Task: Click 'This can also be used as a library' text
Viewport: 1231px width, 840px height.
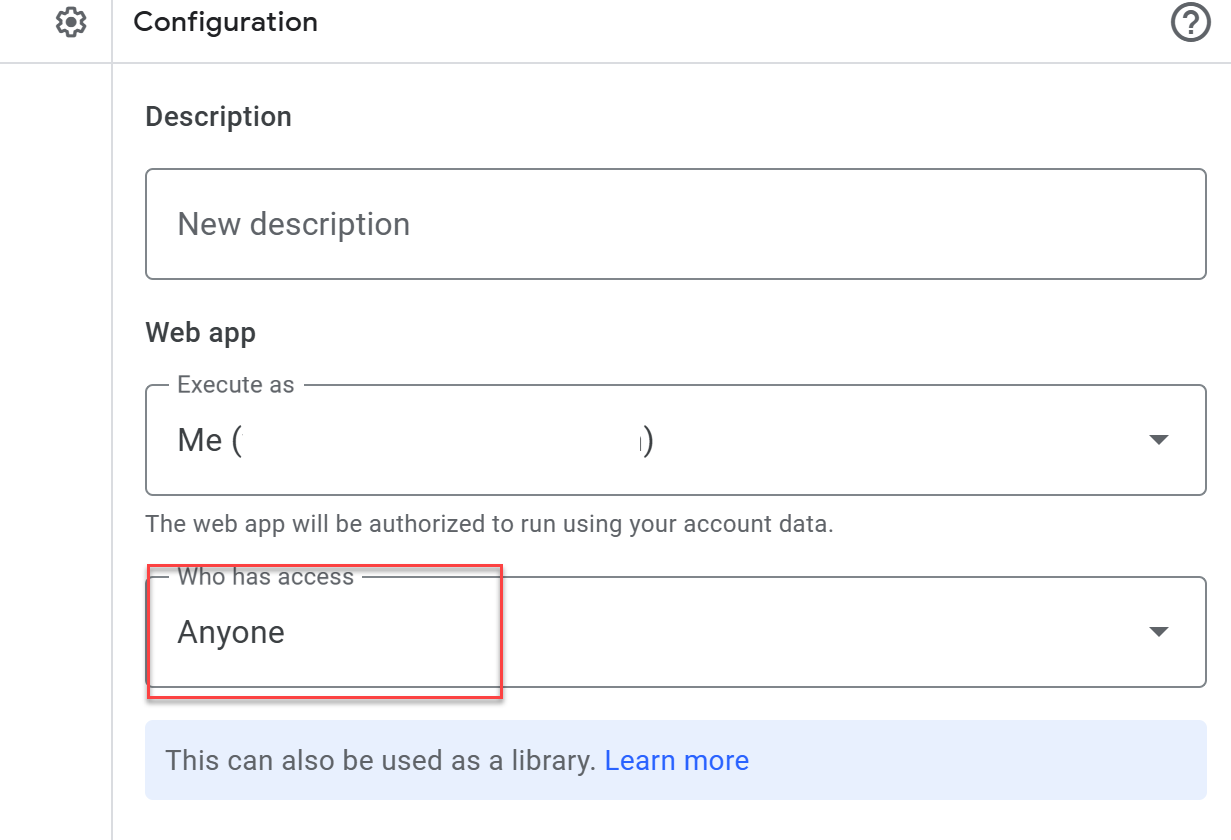Action: click(x=381, y=761)
